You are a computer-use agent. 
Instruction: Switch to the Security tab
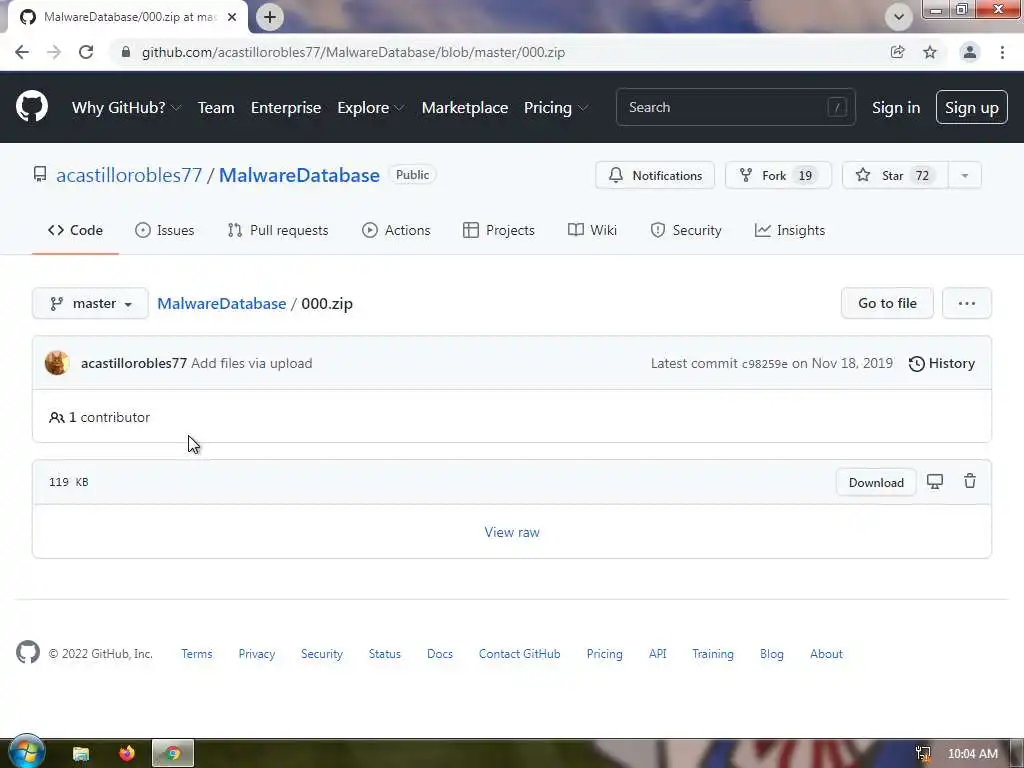coord(686,230)
